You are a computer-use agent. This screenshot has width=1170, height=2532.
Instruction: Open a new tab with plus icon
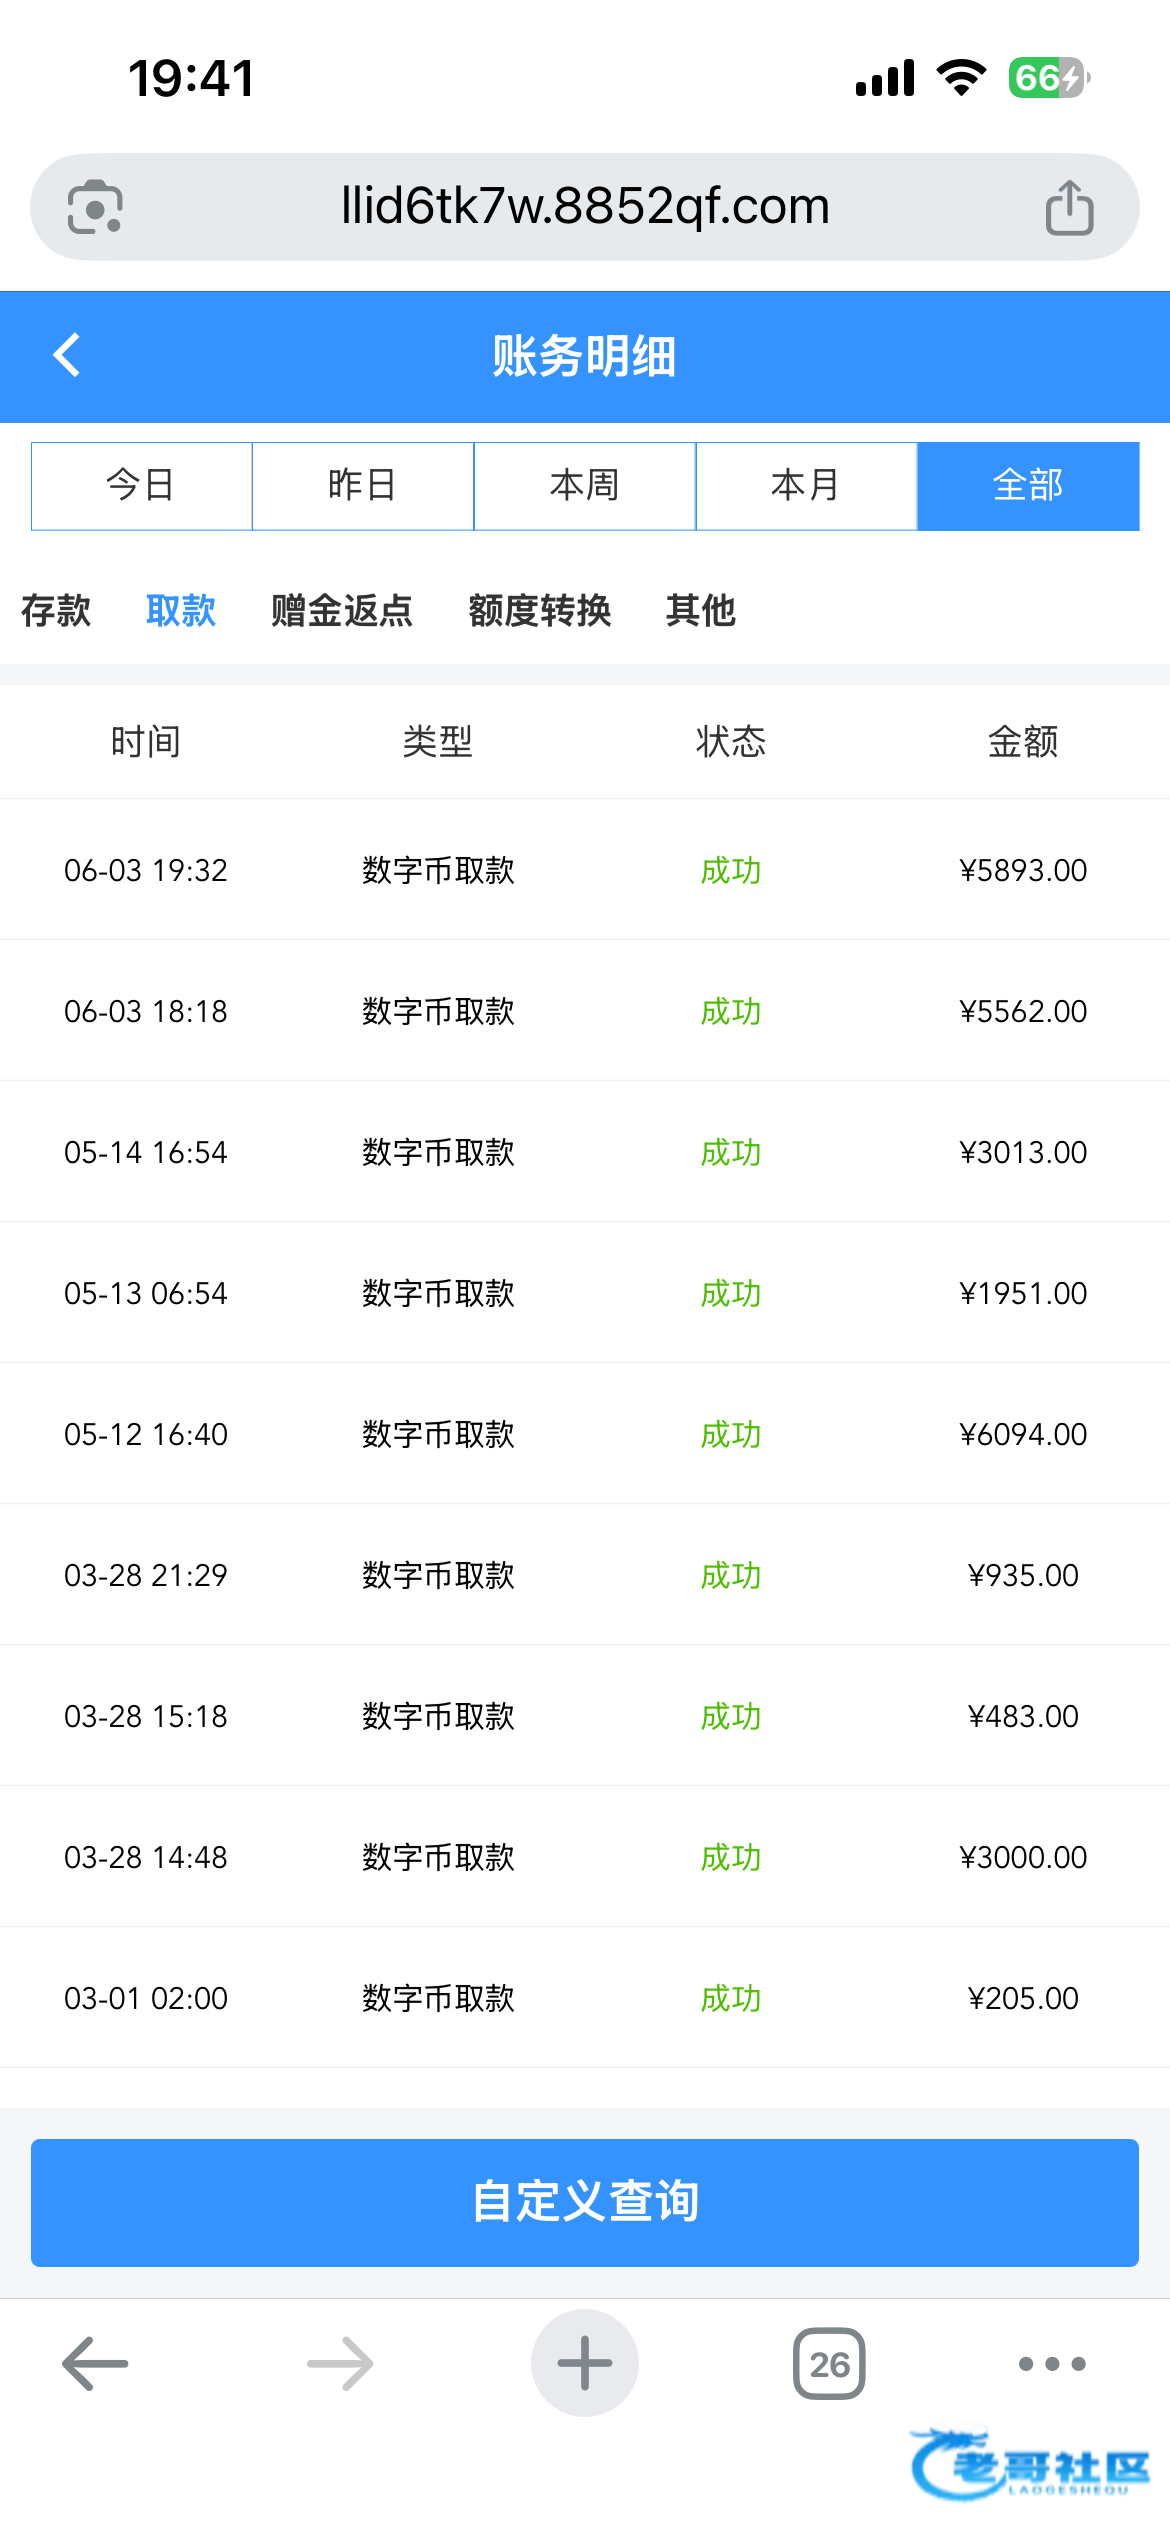click(x=585, y=2363)
